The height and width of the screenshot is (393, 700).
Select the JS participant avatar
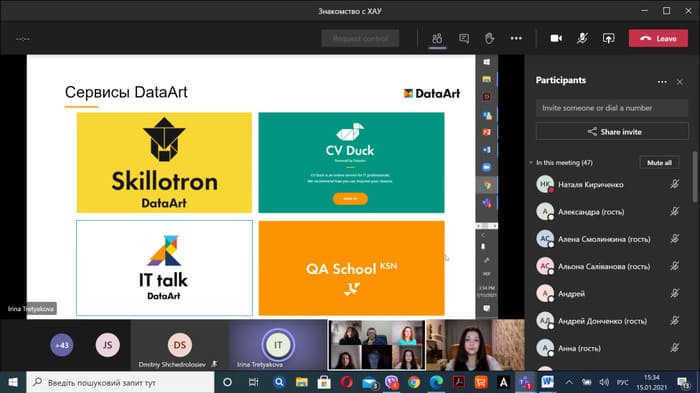click(x=108, y=345)
